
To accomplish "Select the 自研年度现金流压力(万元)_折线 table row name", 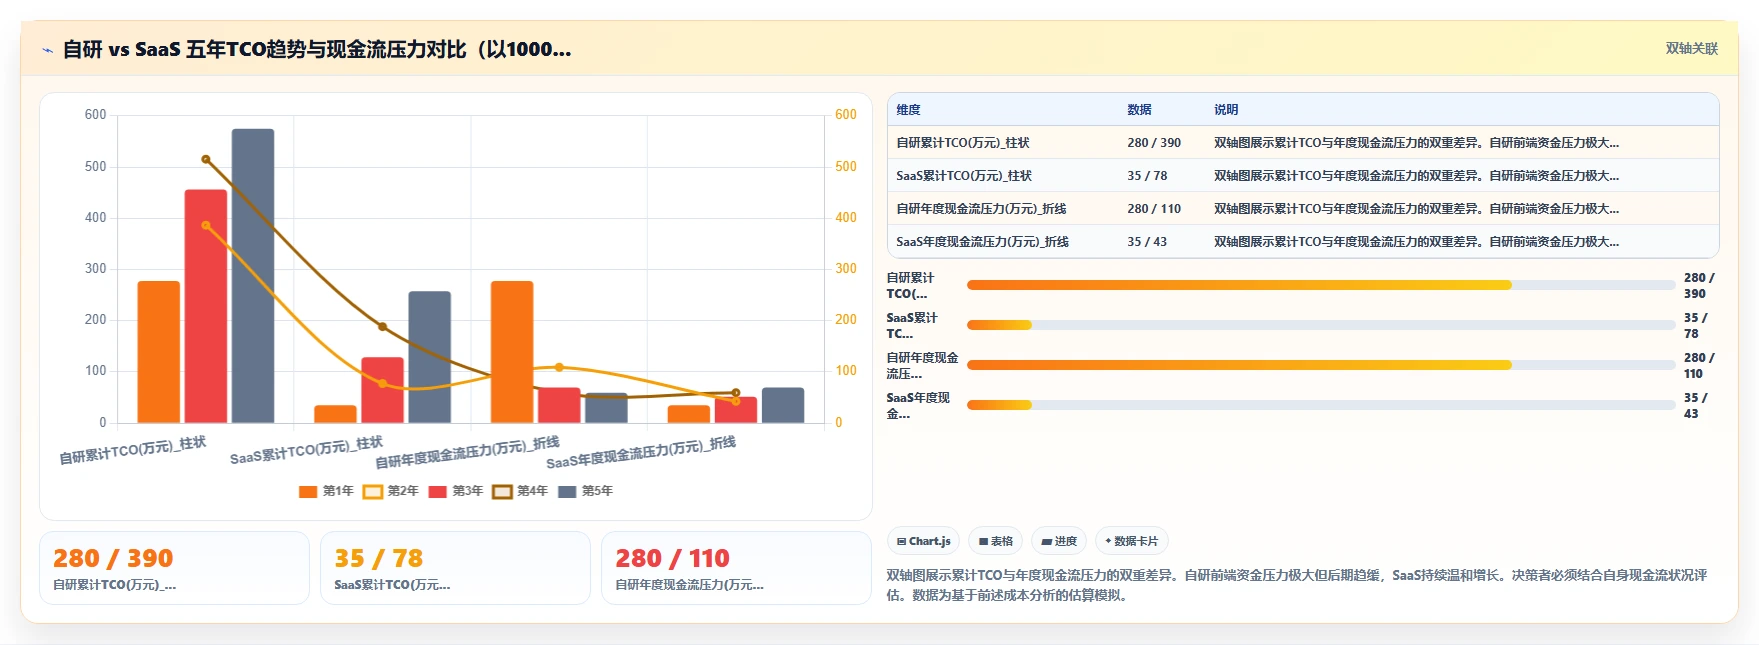I will [981, 209].
